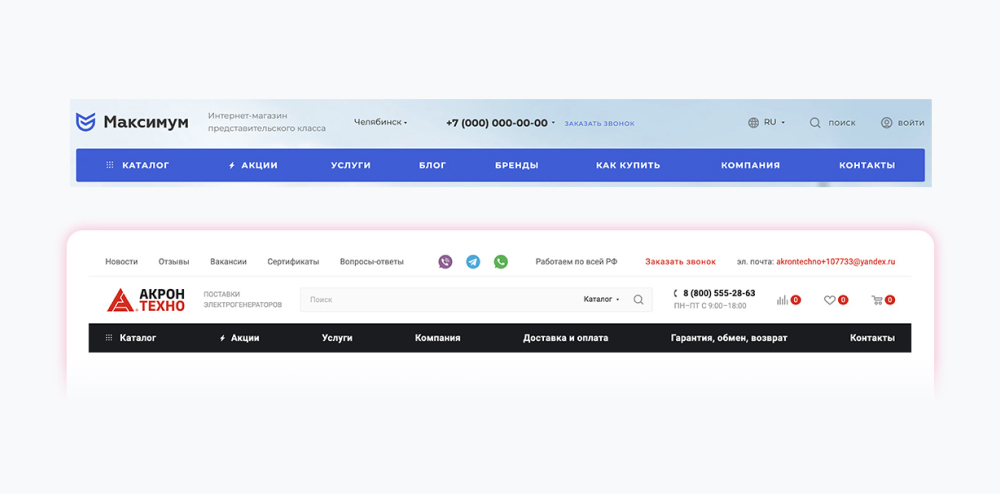Open БРЕНДЫ in the blue menu
Screen dimensions: 1000x494
(x=517, y=165)
